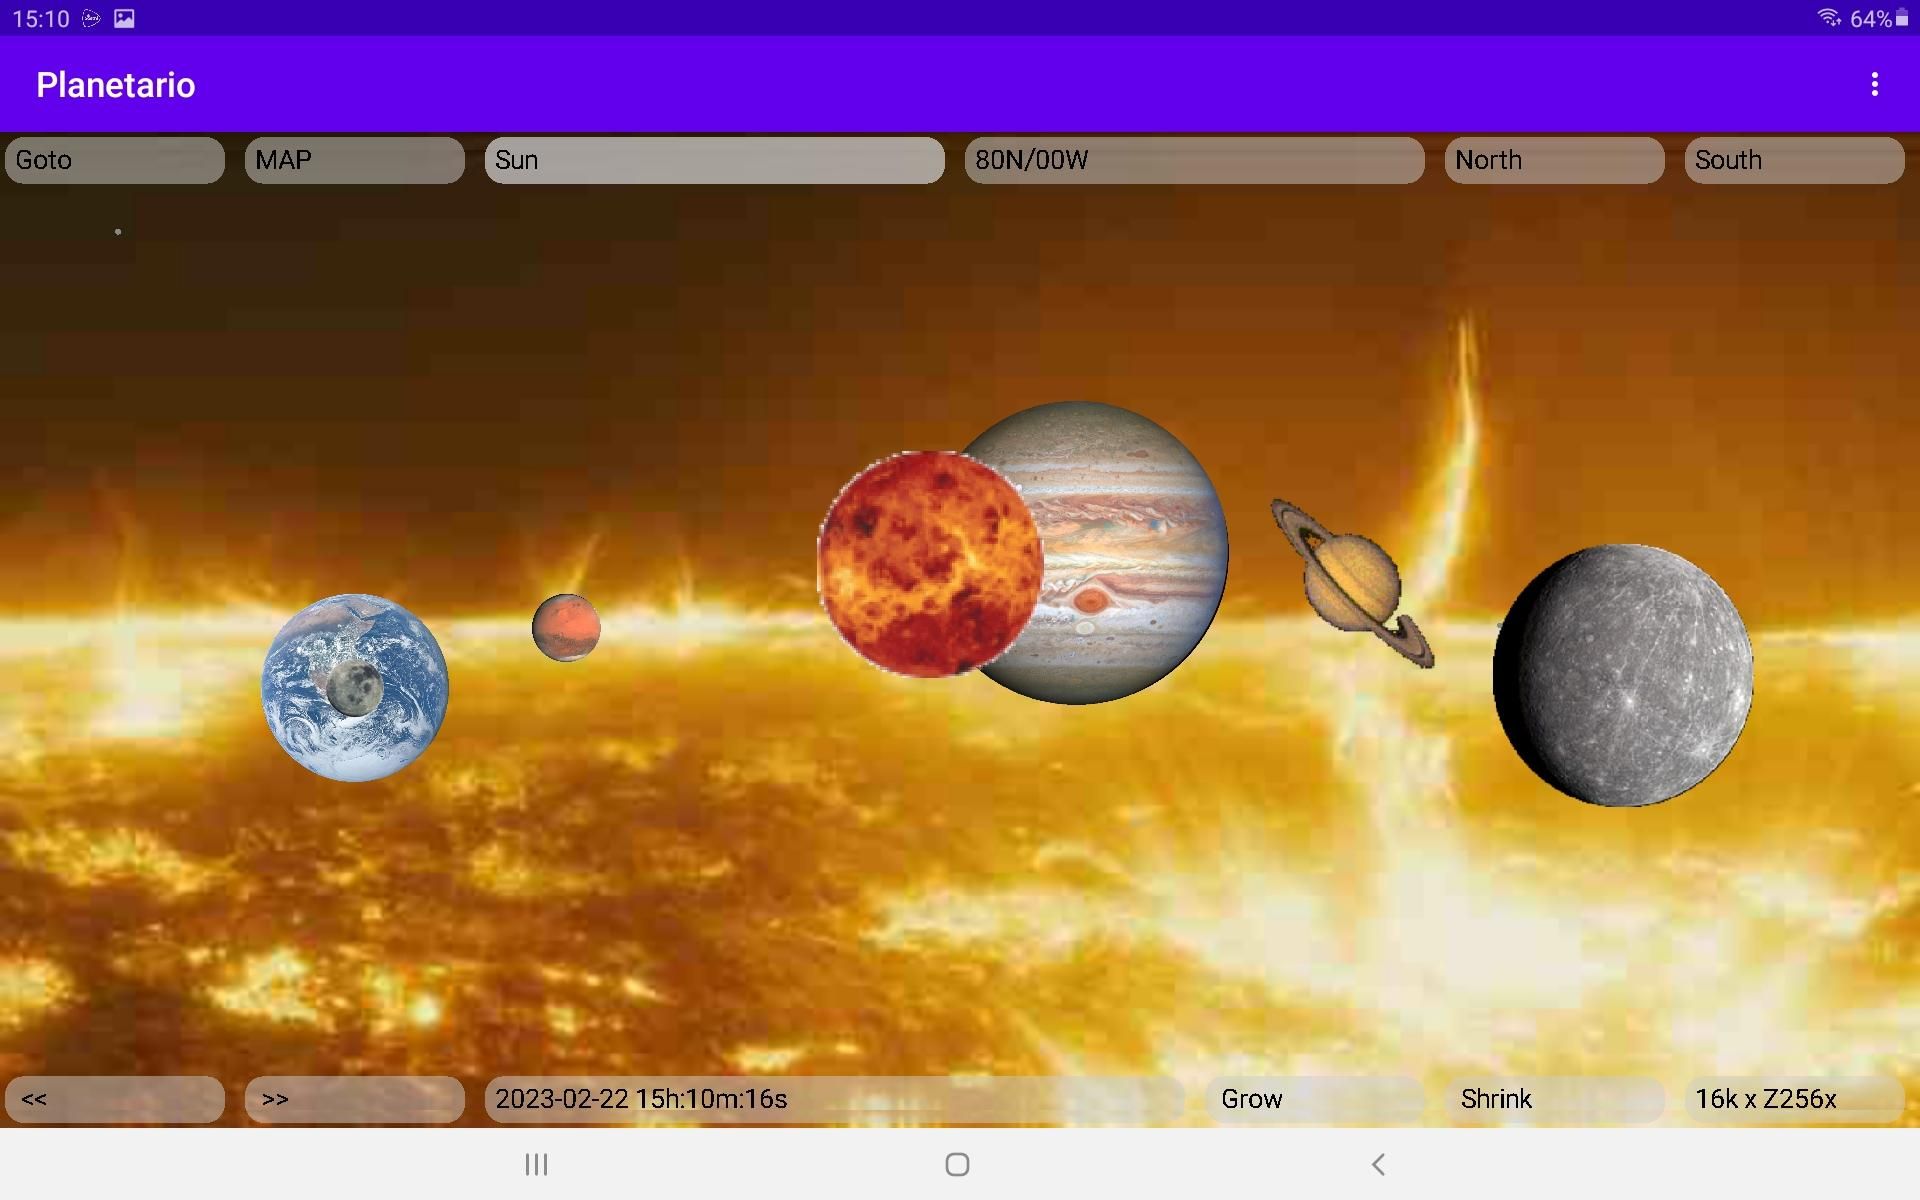The width and height of the screenshot is (1920, 1200).
Task: Open the three-dot overflow menu
Action: (x=1874, y=84)
